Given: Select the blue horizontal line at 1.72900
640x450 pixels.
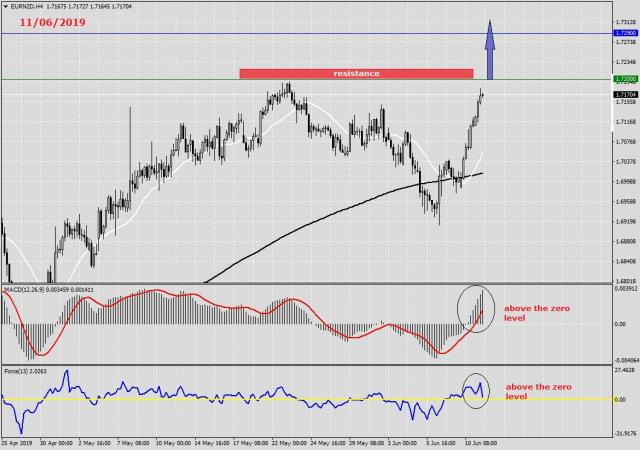Looking at the screenshot, I should (250, 33).
